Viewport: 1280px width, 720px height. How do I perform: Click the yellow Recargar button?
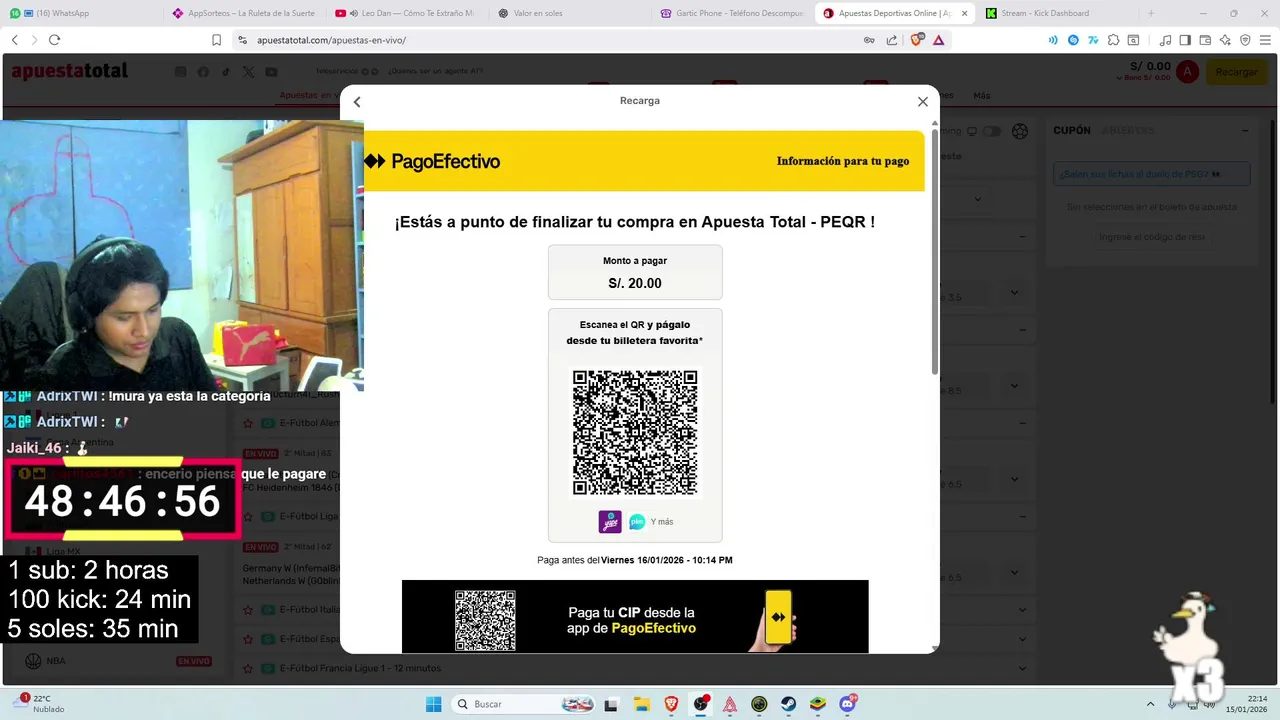pos(1237,72)
